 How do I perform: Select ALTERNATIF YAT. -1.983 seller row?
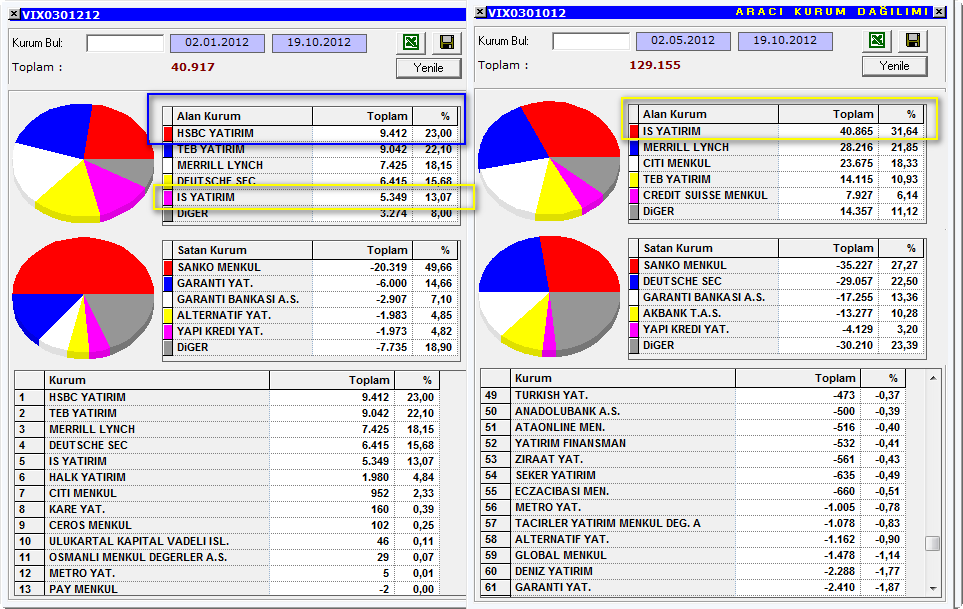[x=311, y=316]
